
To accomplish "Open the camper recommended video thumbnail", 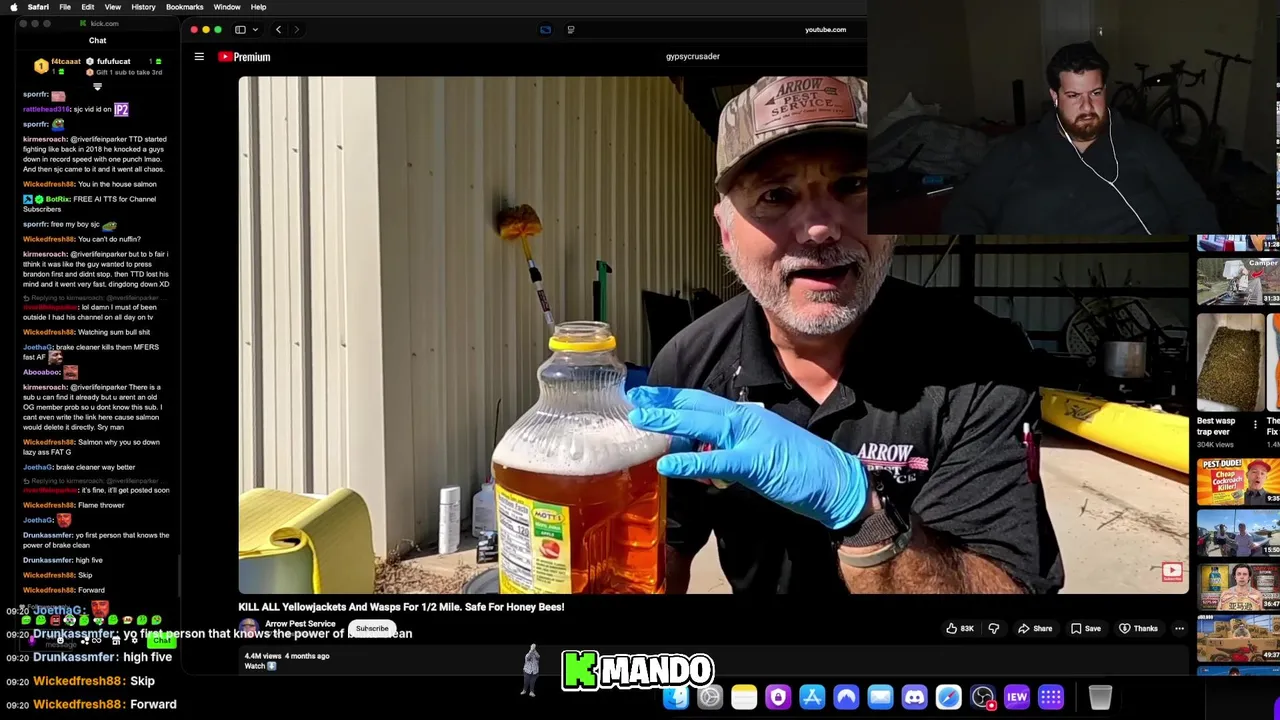I will tap(1238, 282).
